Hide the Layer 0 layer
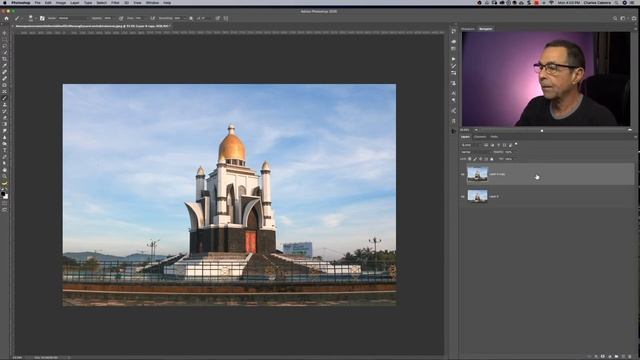640x360 pixels. pos(462,196)
